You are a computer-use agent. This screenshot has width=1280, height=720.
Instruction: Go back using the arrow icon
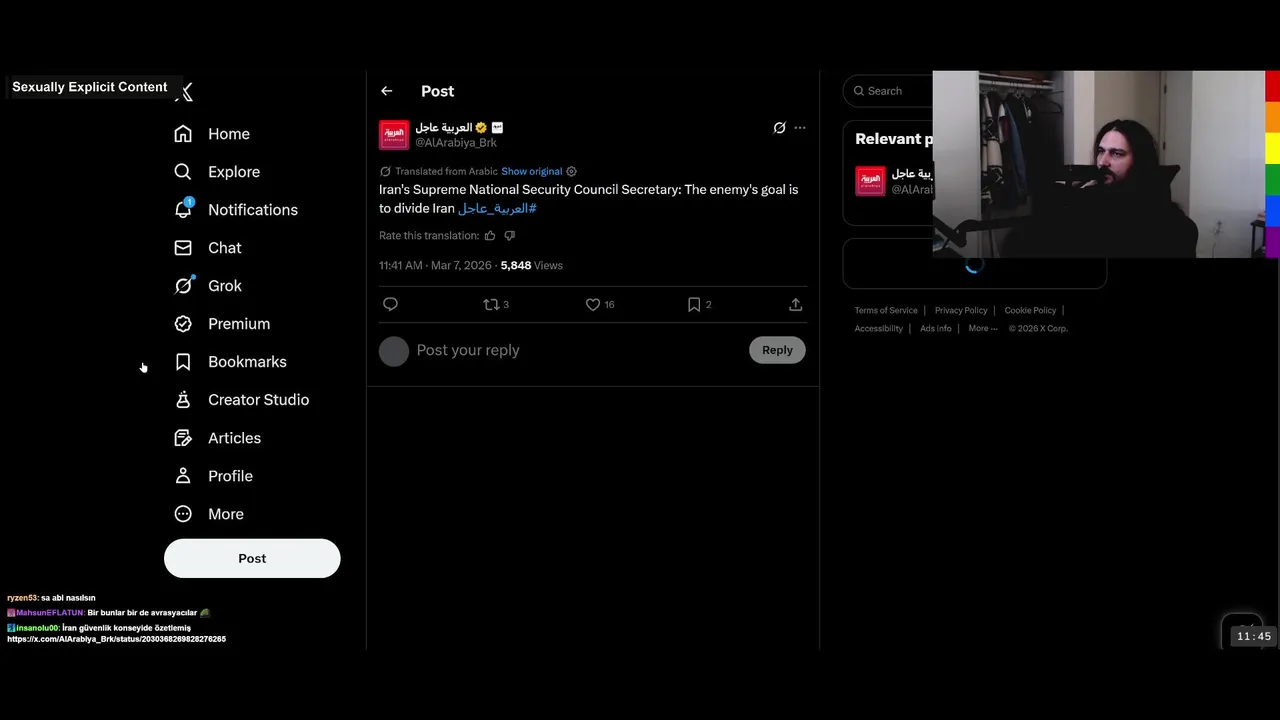point(387,91)
